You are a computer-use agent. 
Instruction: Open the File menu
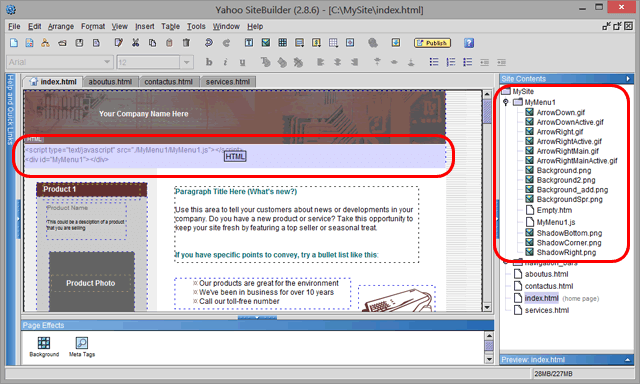coord(14,27)
